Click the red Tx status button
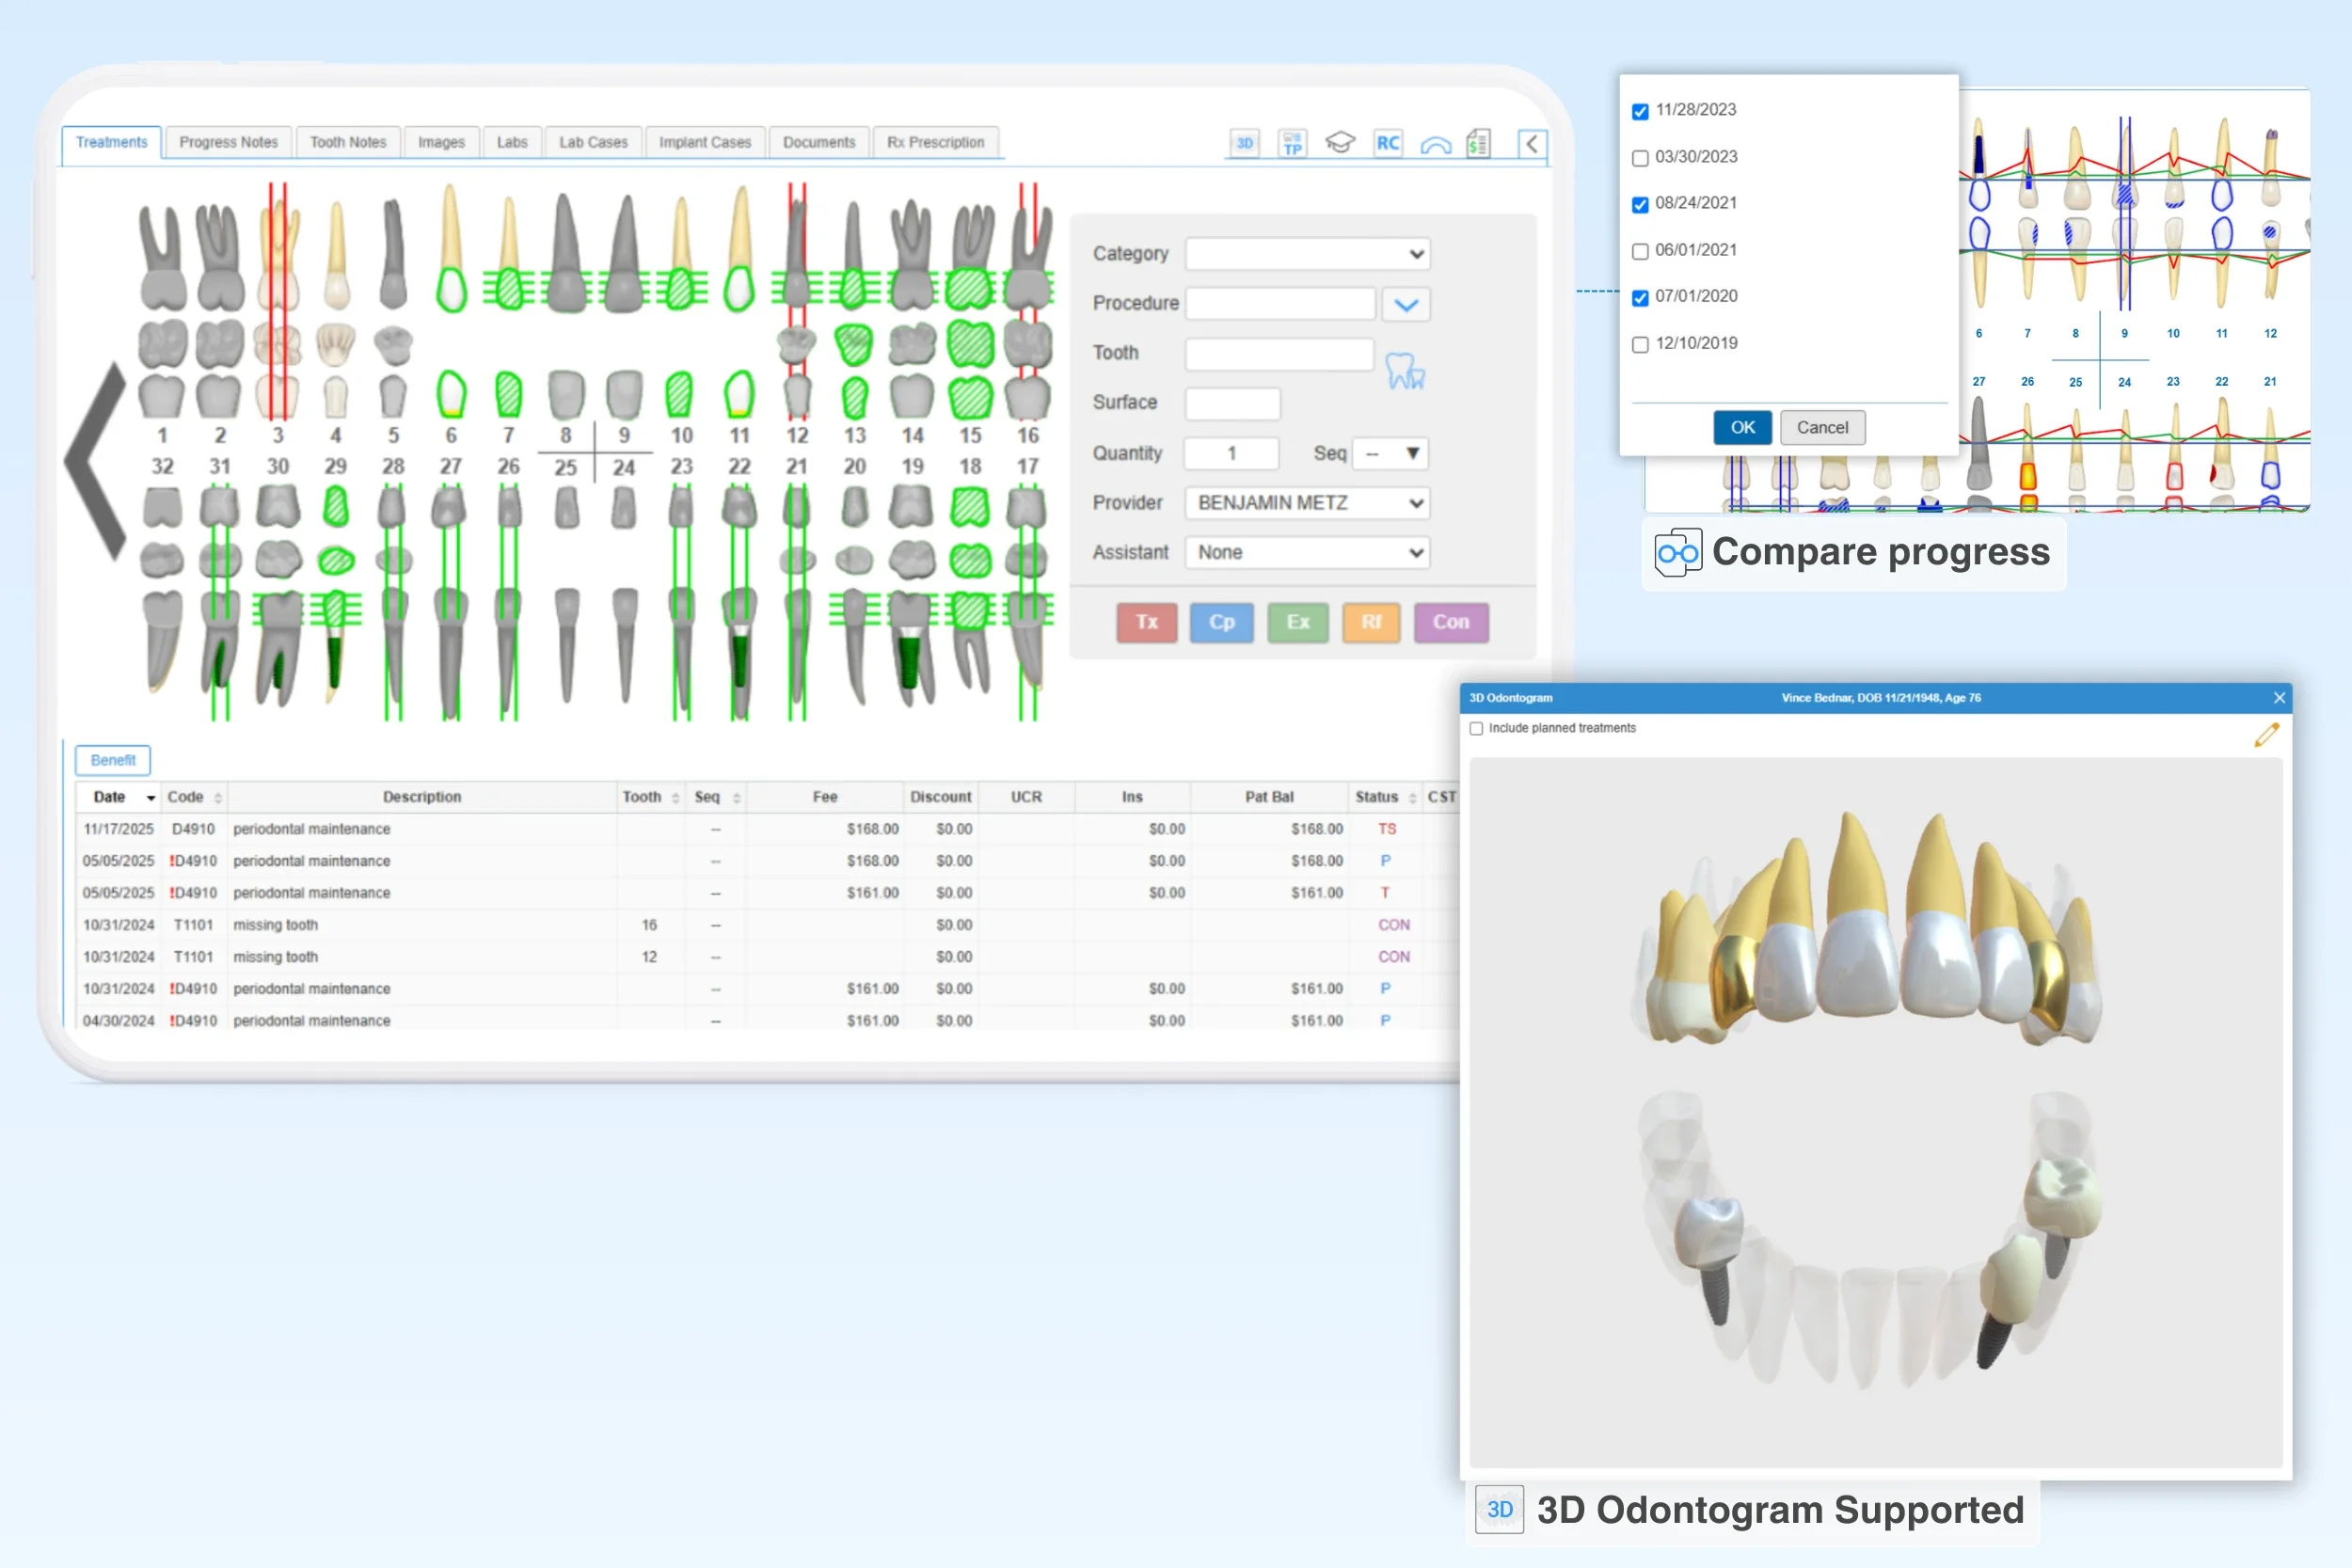This screenshot has width=2352, height=1568. pyautogui.click(x=1146, y=622)
